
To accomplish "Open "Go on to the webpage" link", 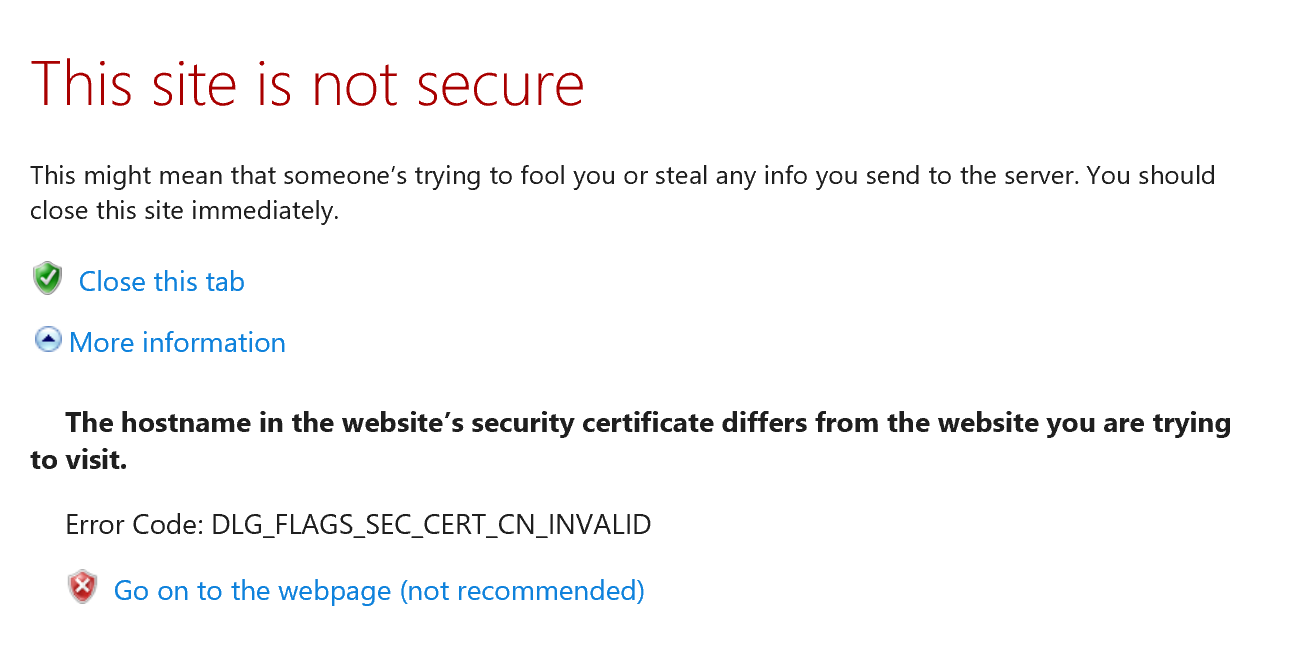I will pyautogui.click(x=252, y=591).
